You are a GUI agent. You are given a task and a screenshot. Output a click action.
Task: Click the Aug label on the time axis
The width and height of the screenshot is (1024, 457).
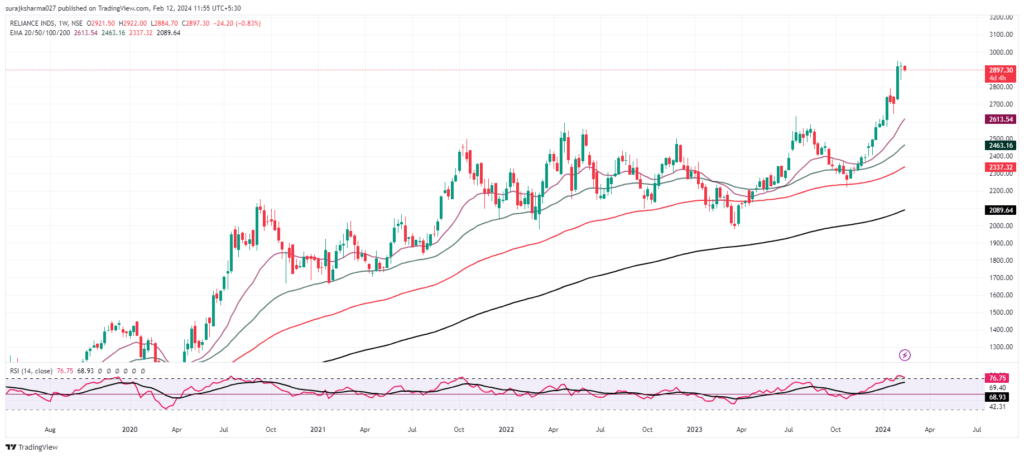click(49, 431)
